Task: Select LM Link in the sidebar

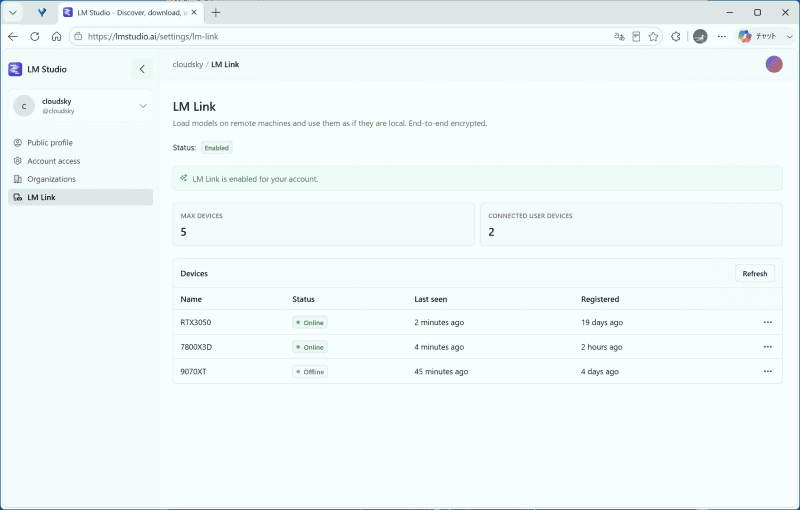Action: 81,197
